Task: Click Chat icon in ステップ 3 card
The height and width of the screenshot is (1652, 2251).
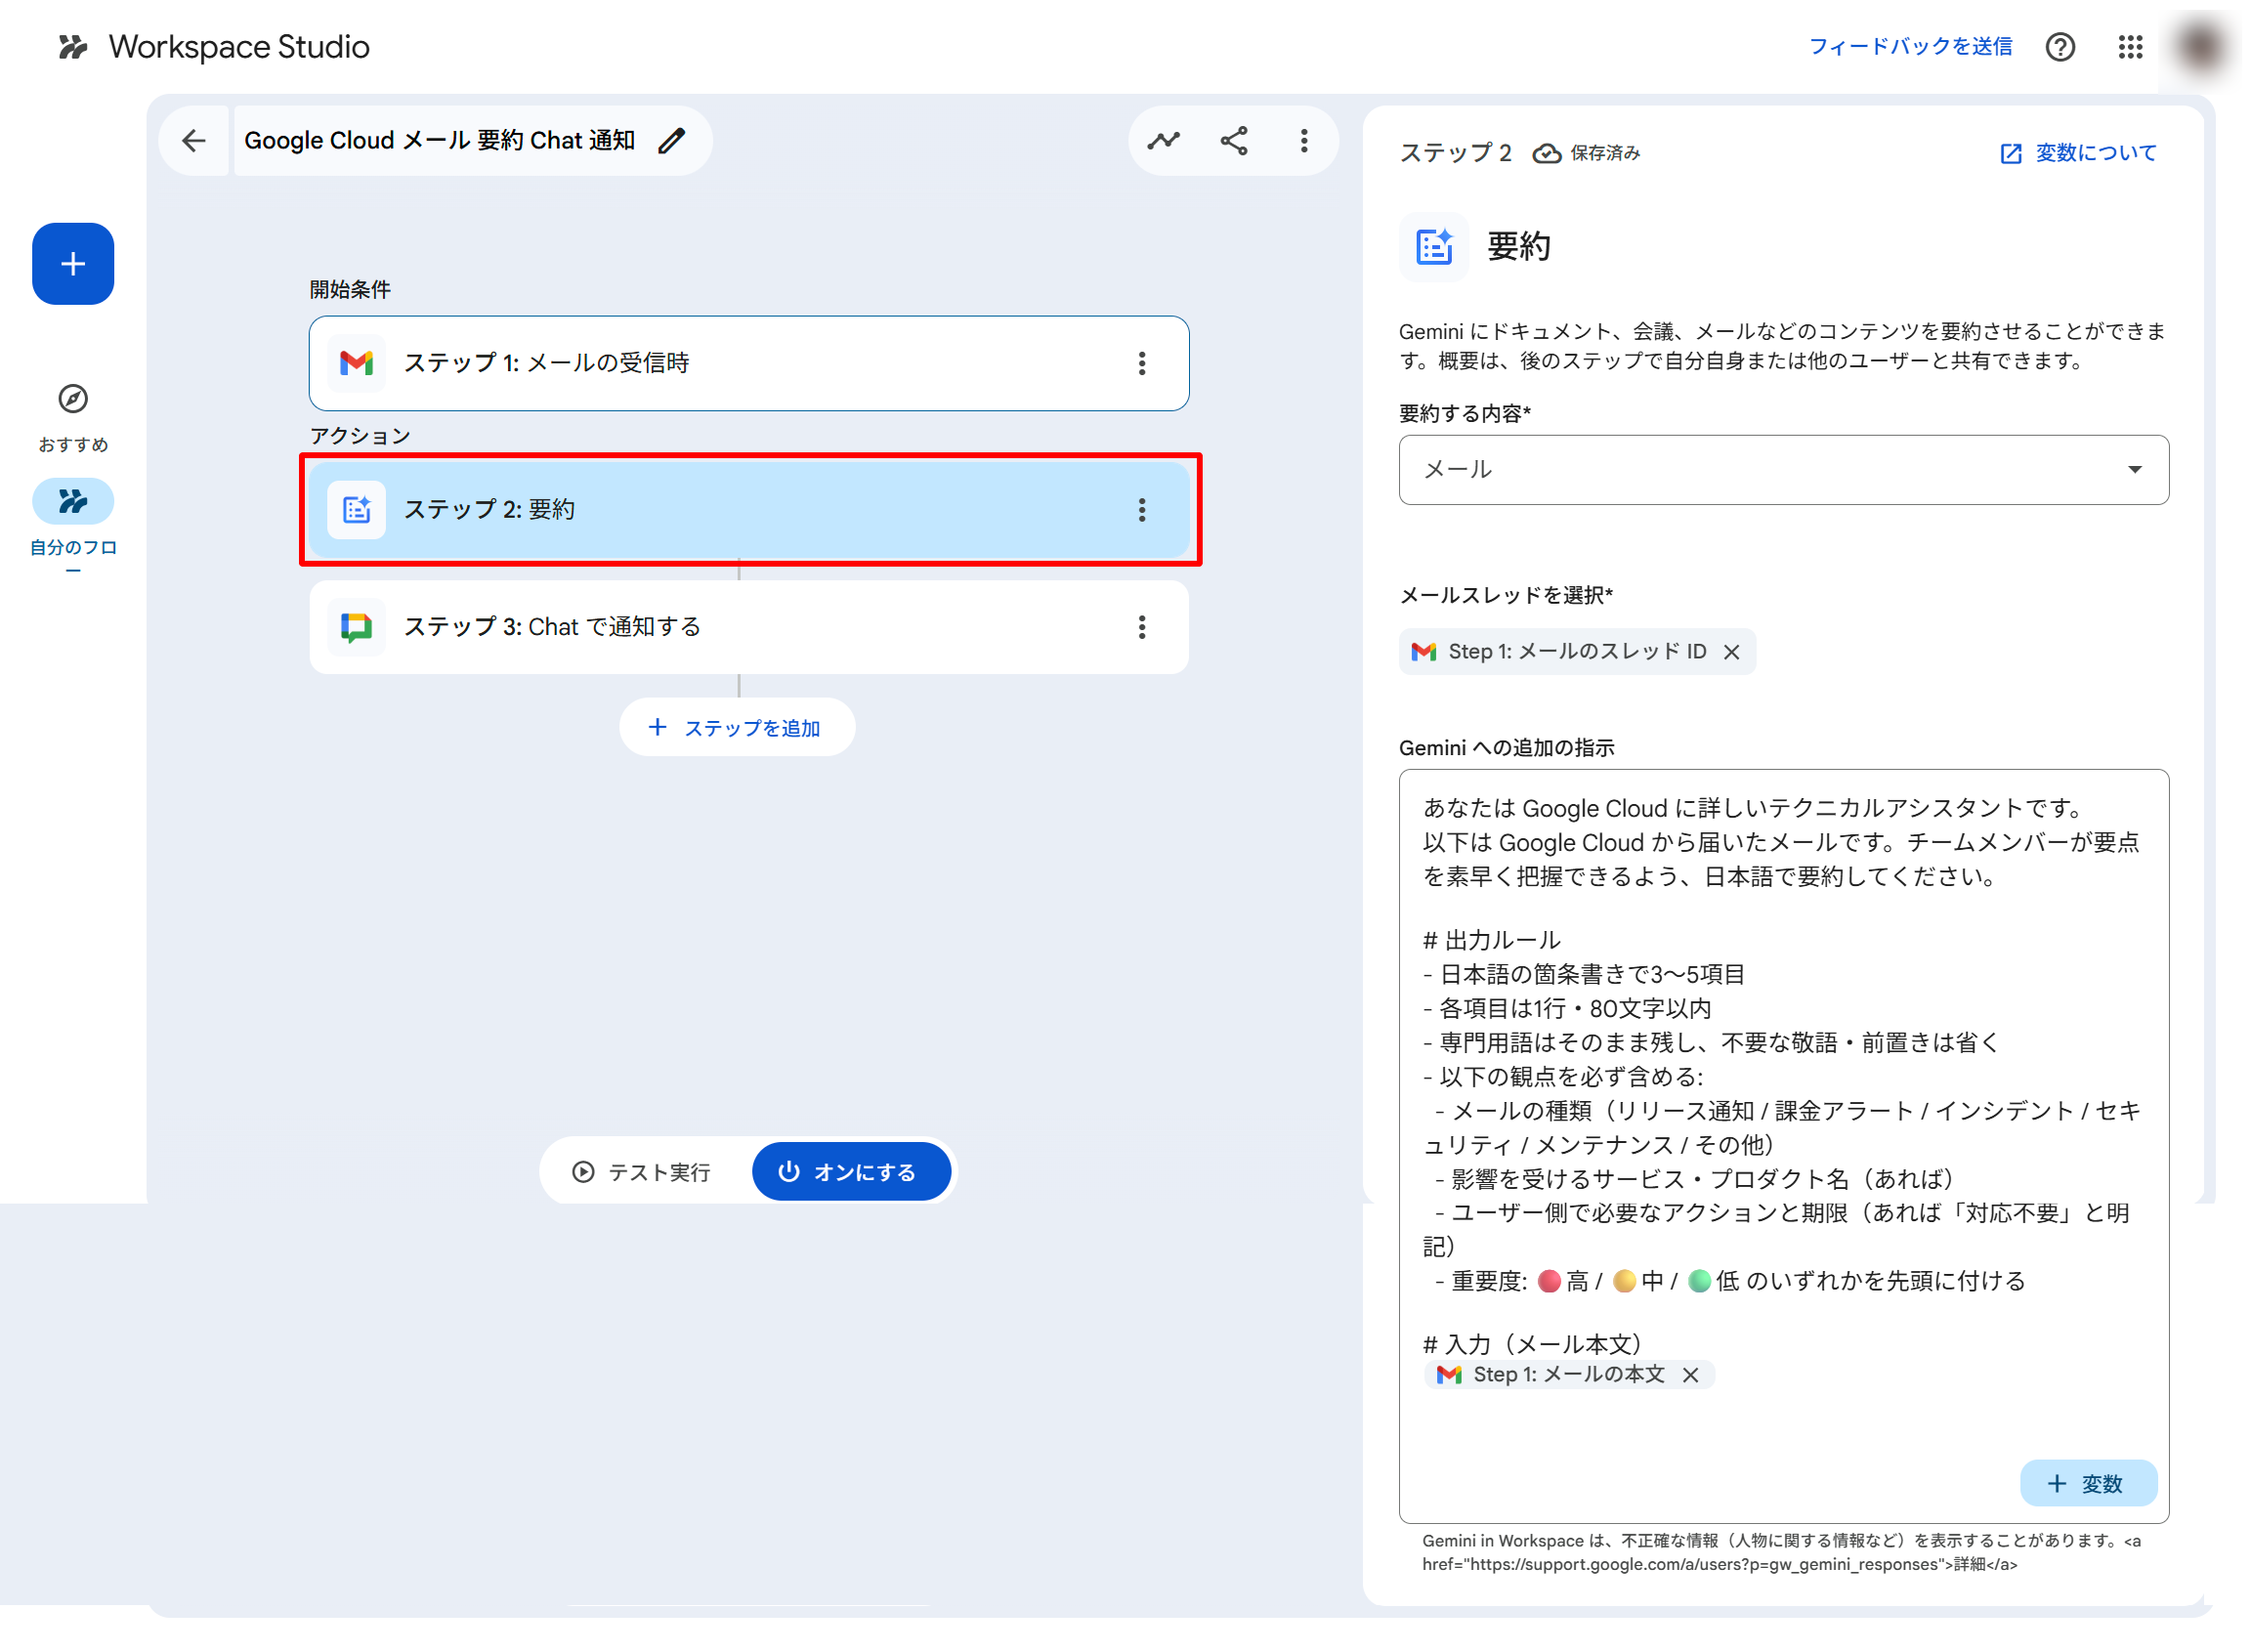Action: click(357, 628)
